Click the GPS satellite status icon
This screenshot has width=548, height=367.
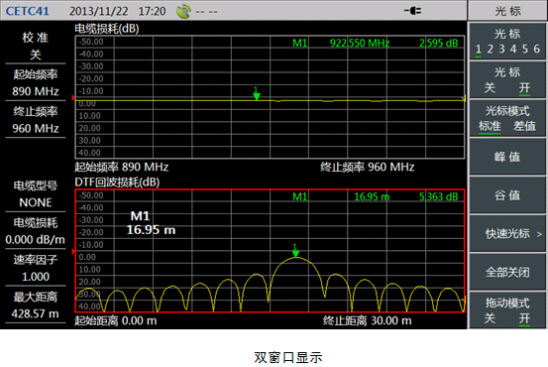point(183,11)
